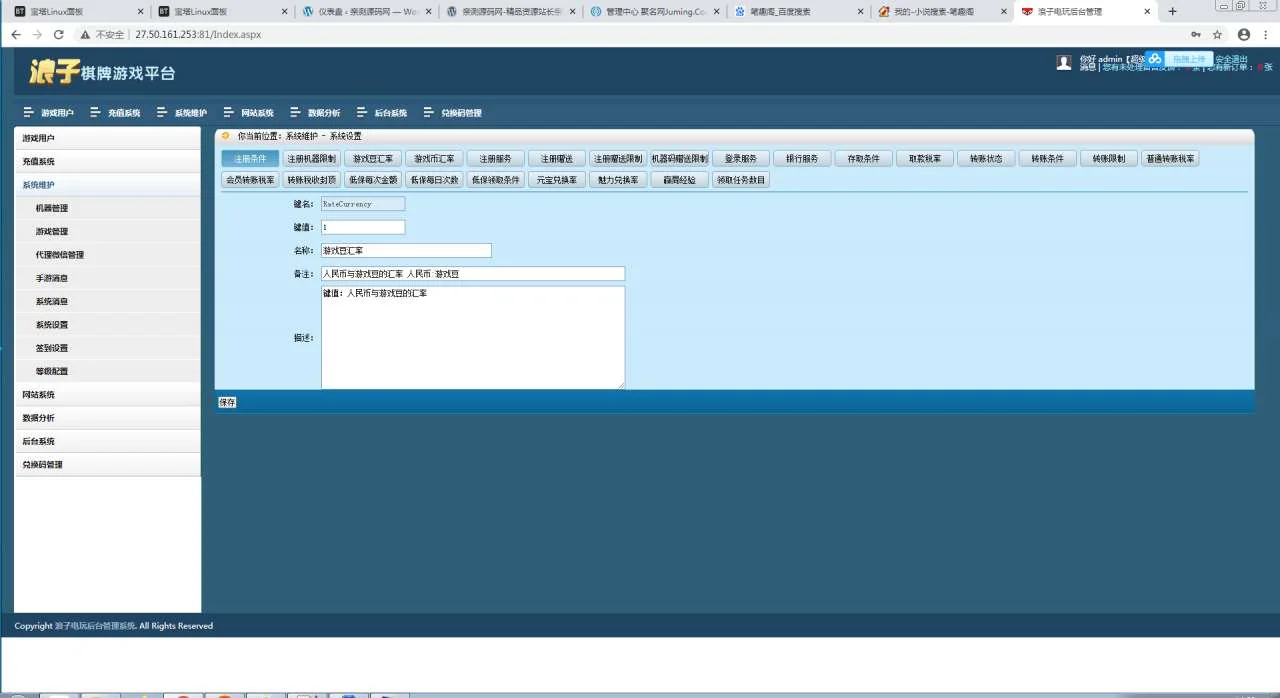Image resolution: width=1280 pixels, height=698 pixels.
Task: Click the bookmark star icon in address bar
Action: tap(1217, 34)
